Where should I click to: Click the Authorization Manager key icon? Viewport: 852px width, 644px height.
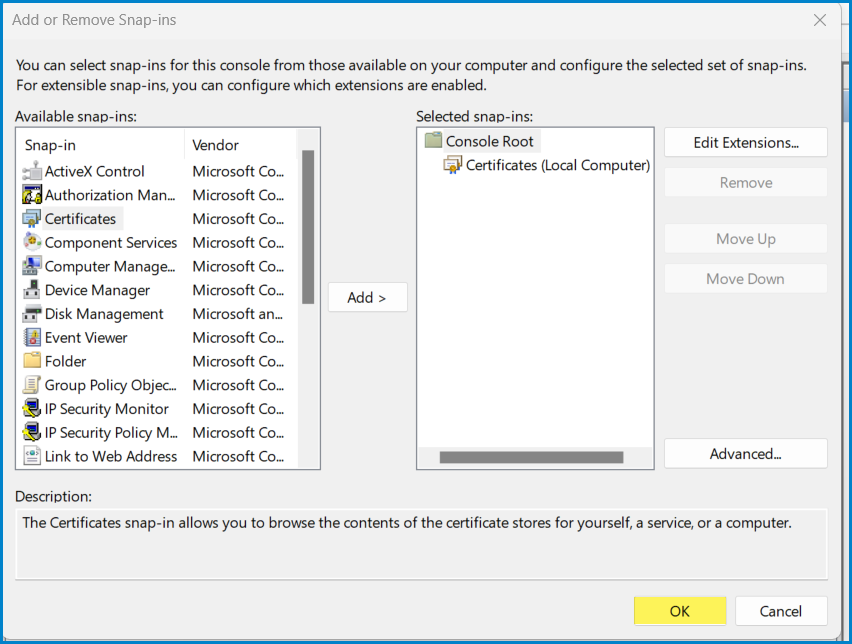tap(32, 194)
